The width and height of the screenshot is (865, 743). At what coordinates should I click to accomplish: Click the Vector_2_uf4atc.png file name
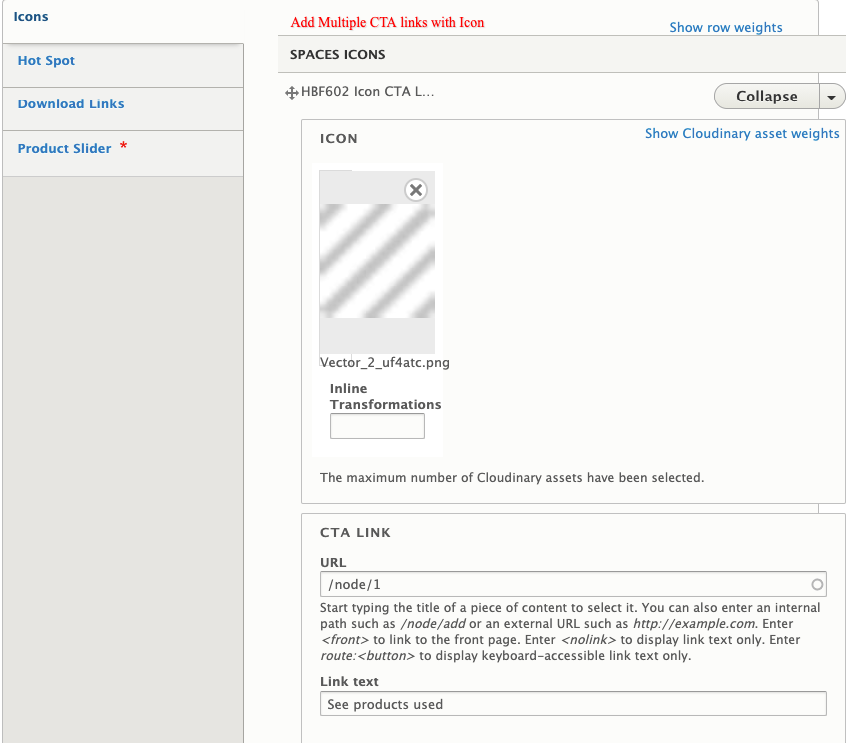click(x=385, y=362)
